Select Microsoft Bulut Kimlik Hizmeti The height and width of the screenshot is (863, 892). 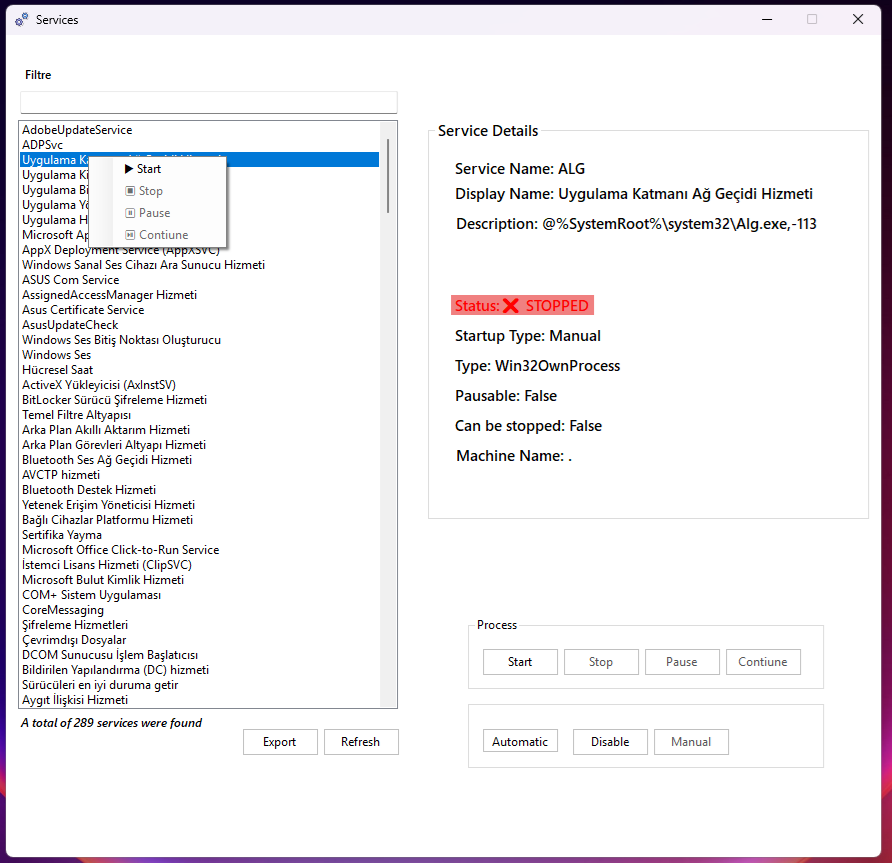click(x=200, y=580)
